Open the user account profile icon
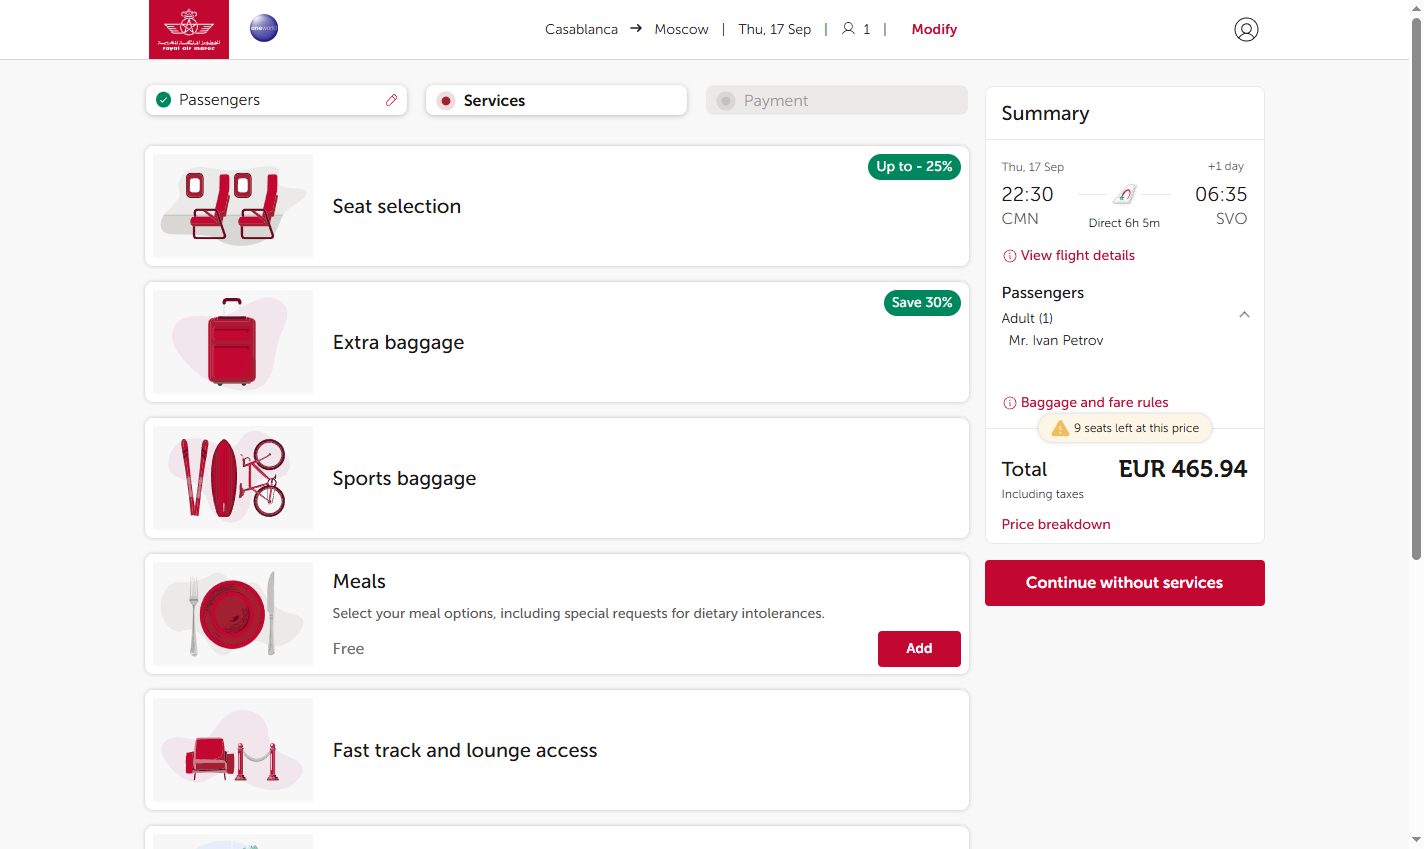The width and height of the screenshot is (1424, 849). tap(1246, 30)
